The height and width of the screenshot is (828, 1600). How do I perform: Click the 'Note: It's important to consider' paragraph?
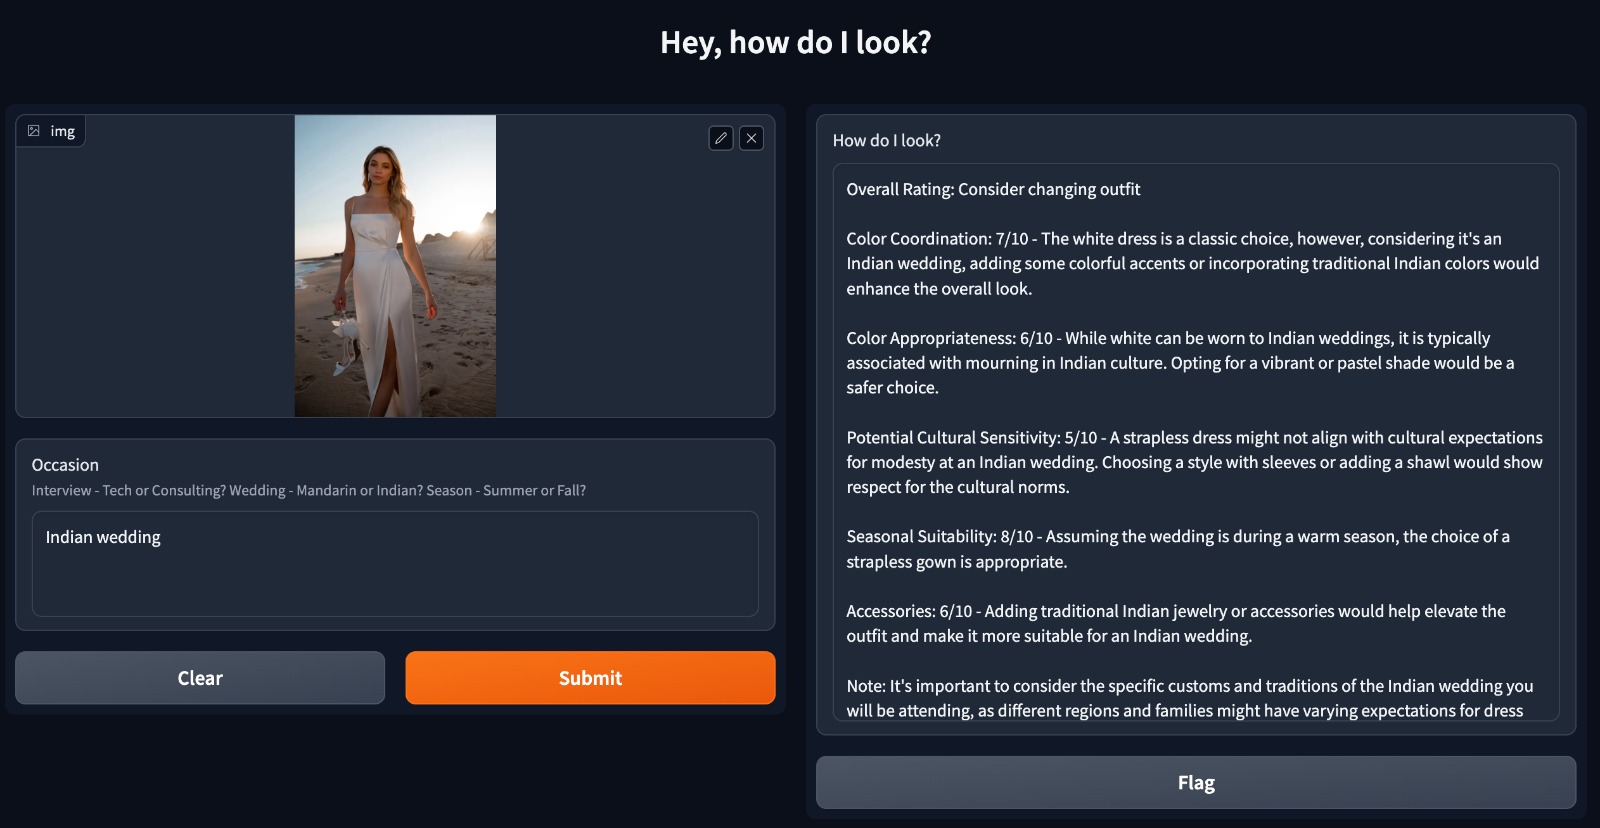click(x=1190, y=698)
